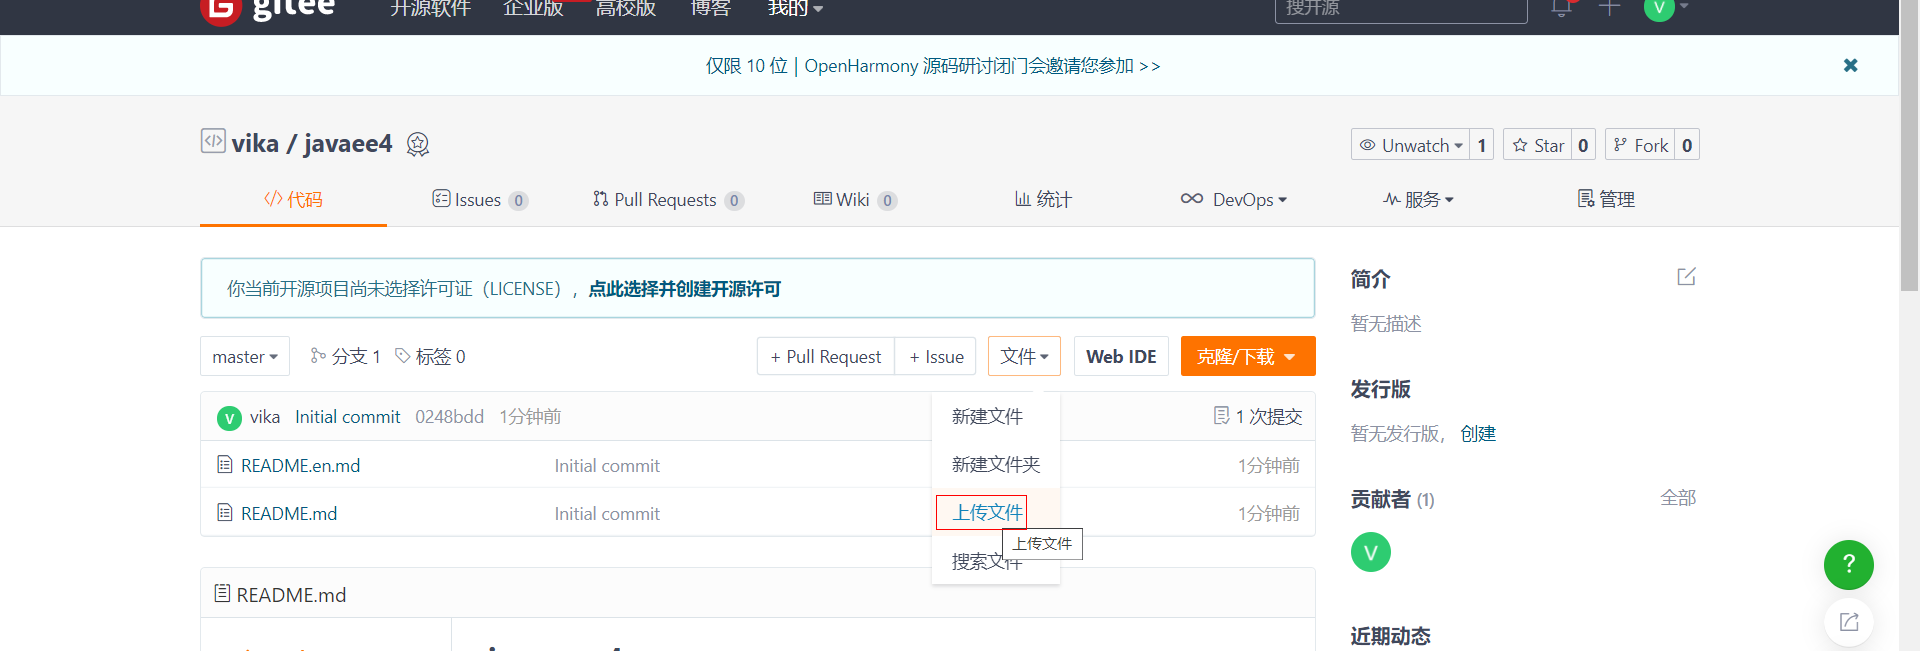Edit the 简介 description icon
Screen dimensions: 1920x651
tap(1687, 276)
